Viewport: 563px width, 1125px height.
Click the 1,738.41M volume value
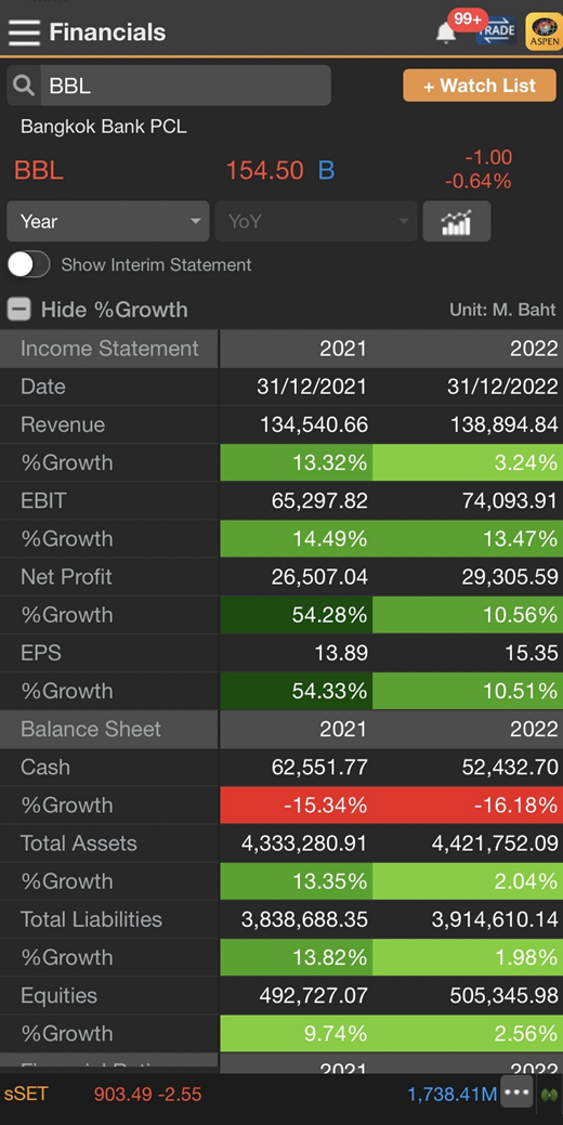[452, 1094]
